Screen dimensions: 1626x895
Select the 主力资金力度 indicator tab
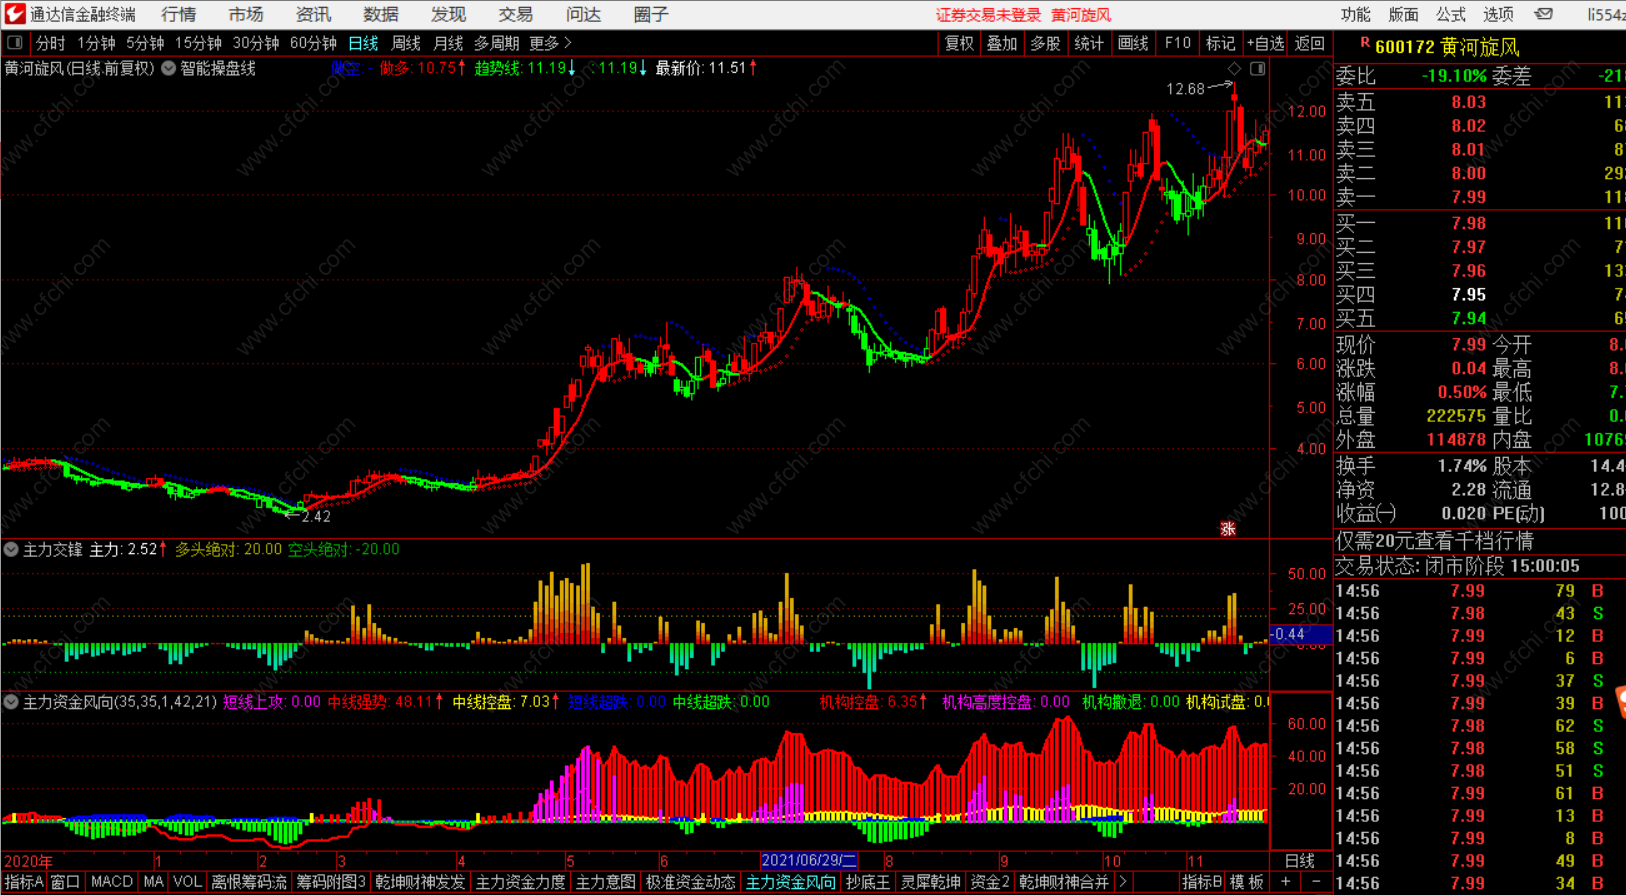pyautogui.click(x=521, y=882)
